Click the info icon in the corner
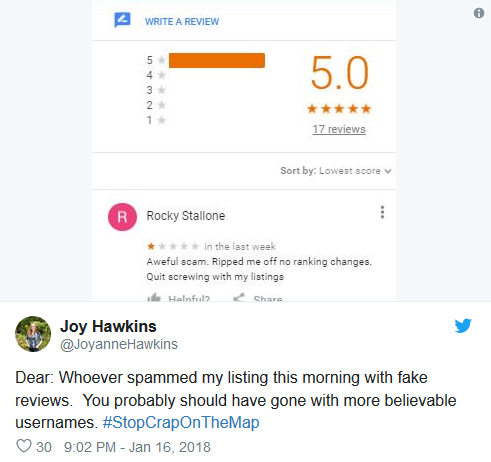 click(479, 13)
